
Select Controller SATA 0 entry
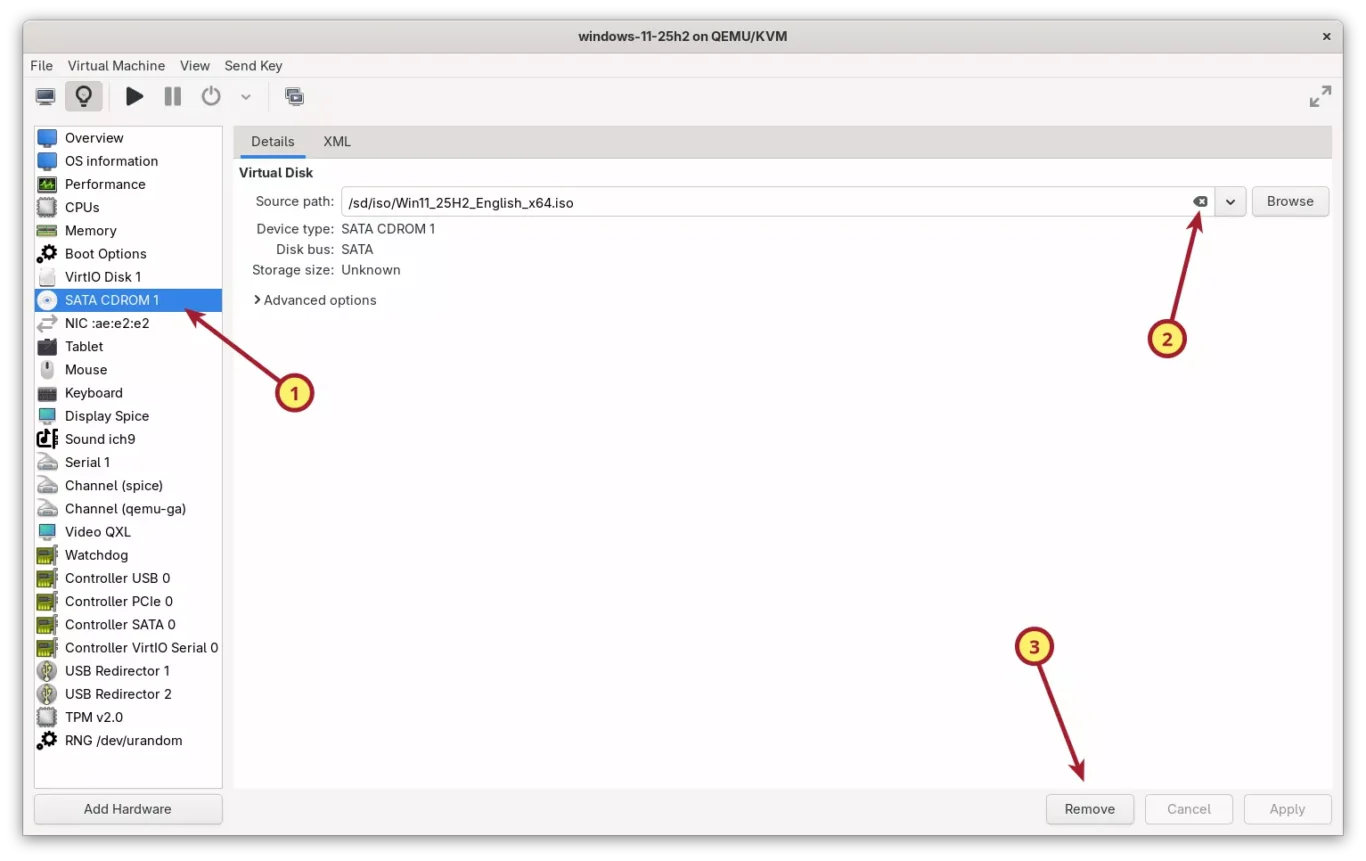coord(128,624)
